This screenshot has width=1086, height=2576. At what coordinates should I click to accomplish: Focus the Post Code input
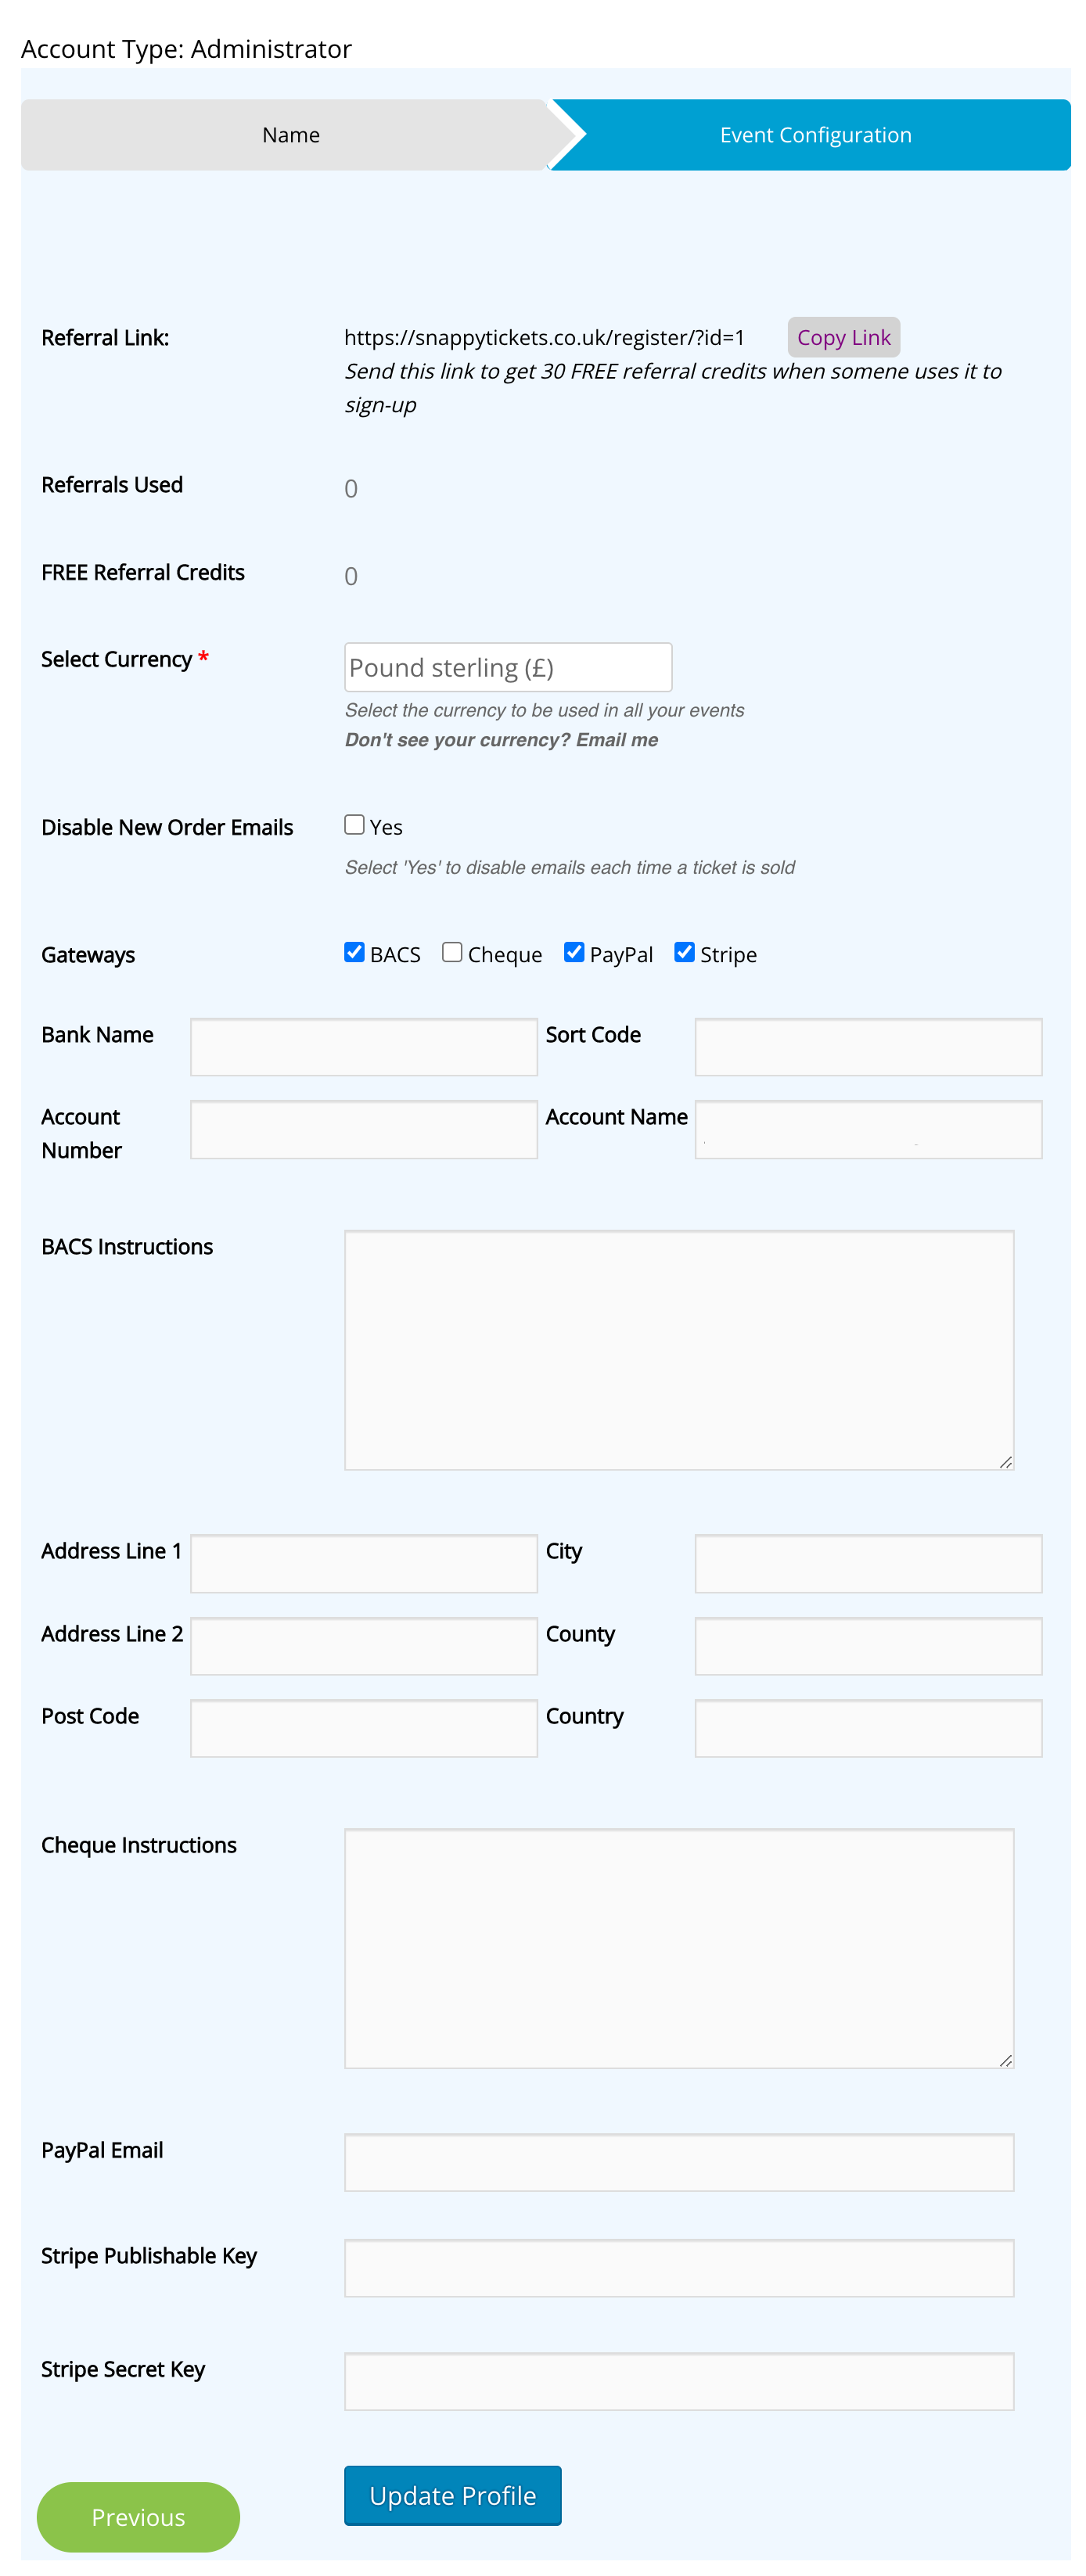pos(363,1728)
